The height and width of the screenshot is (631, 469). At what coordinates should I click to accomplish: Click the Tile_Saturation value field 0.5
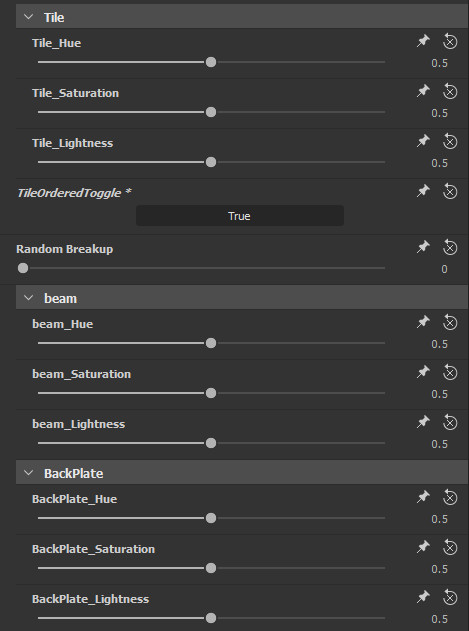point(439,113)
